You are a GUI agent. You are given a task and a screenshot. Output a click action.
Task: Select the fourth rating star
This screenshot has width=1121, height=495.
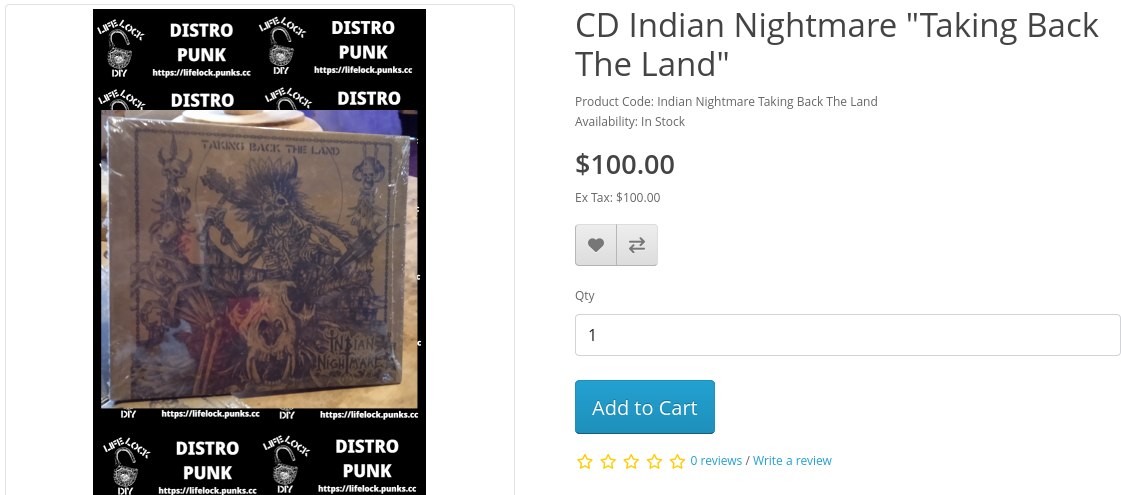(x=654, y=461)
